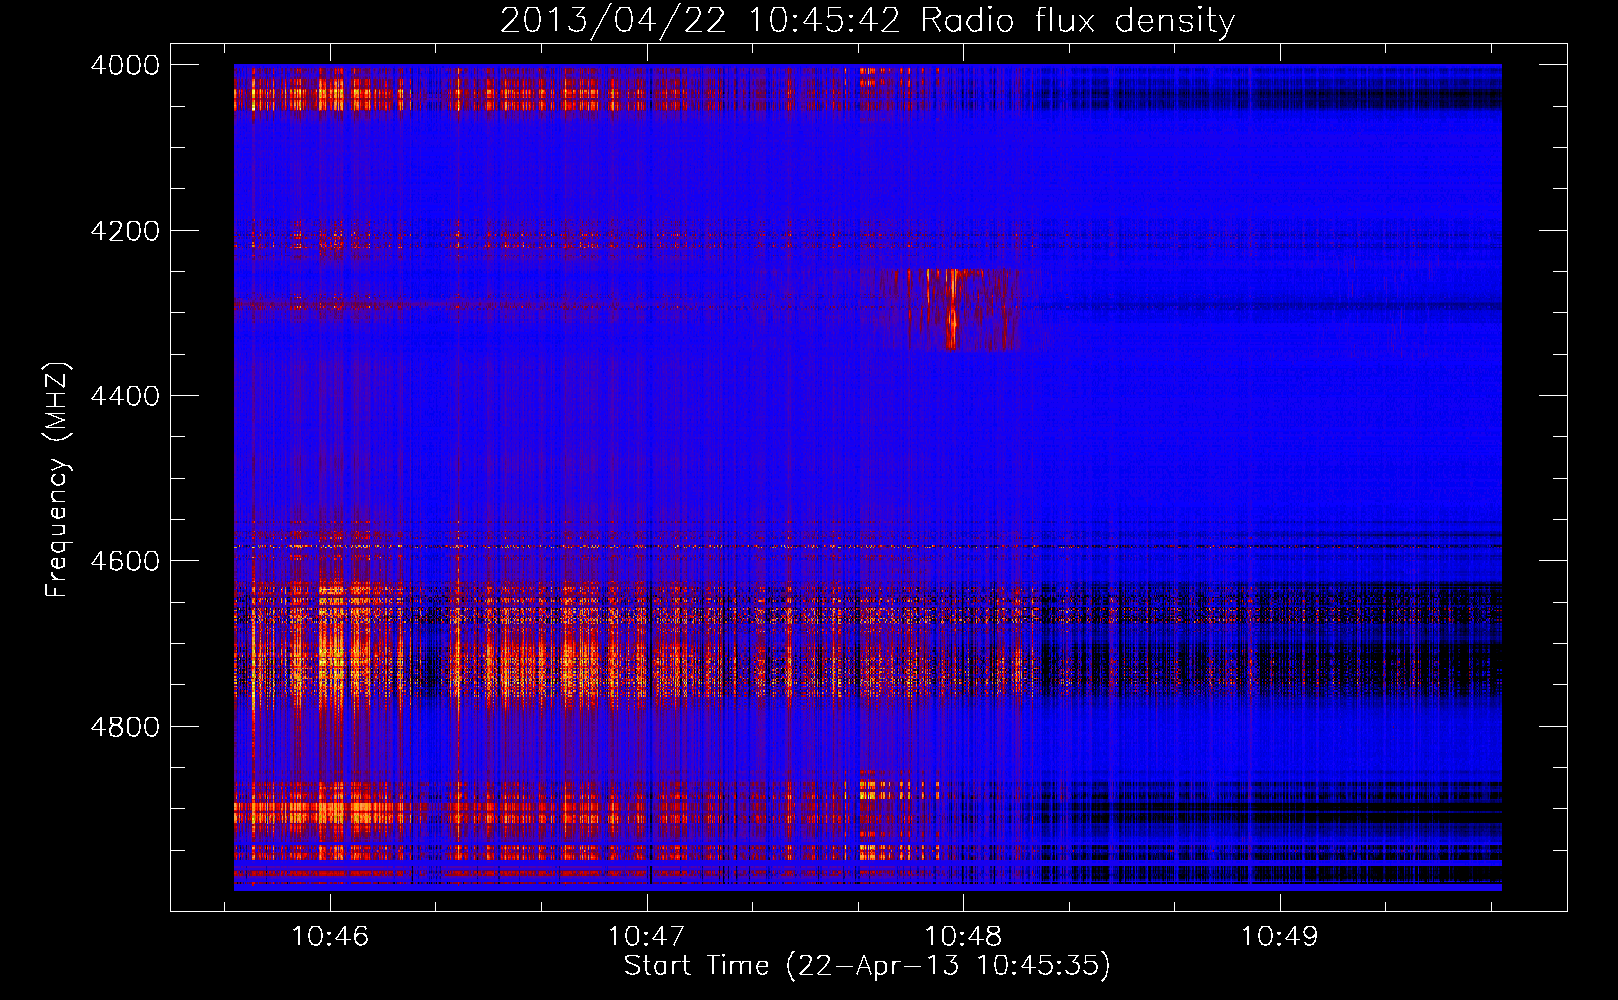Screen dimensions: 1618x1000
Task: Select the 4000 frequency axis label
Action: tap(125, 65)
